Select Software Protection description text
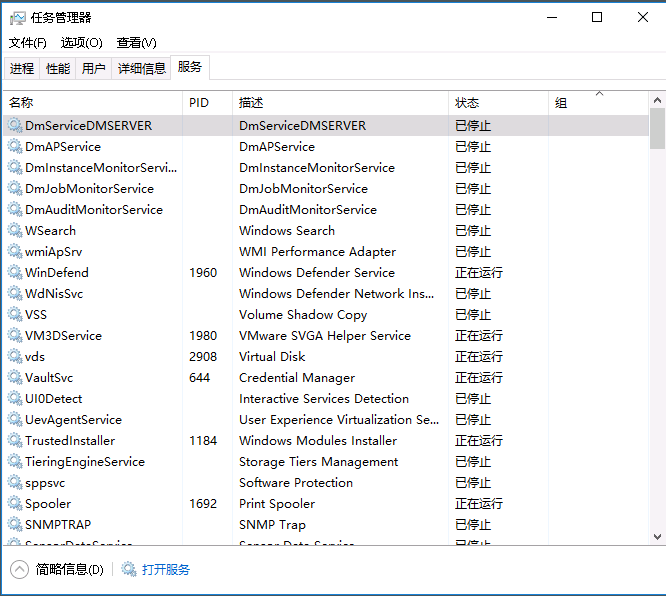This screenshot has height=596, width=666. click(296, 483)
